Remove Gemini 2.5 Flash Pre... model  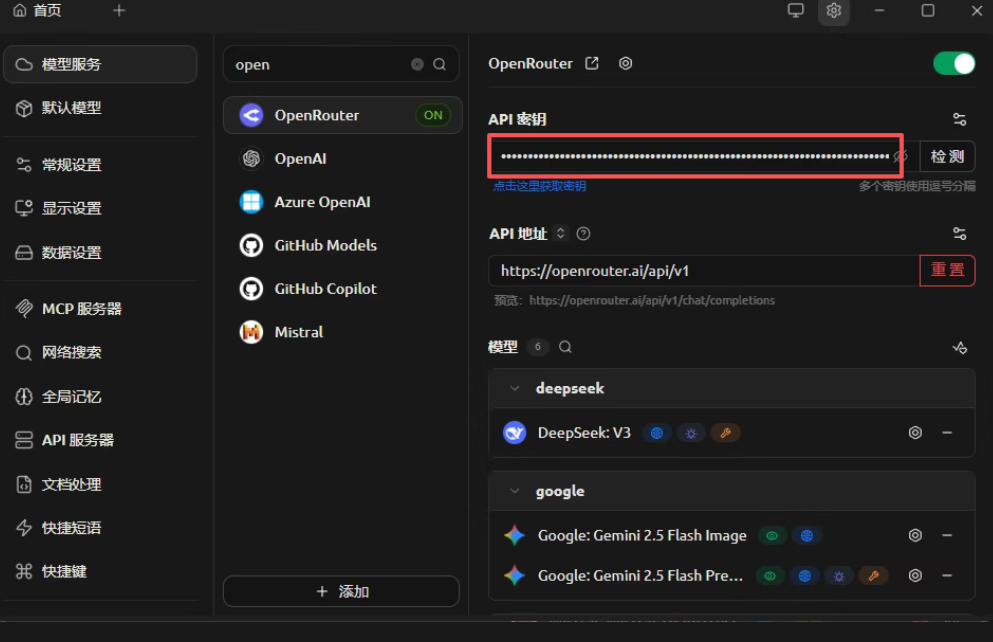pyautogui.click(x=947, y=576)
